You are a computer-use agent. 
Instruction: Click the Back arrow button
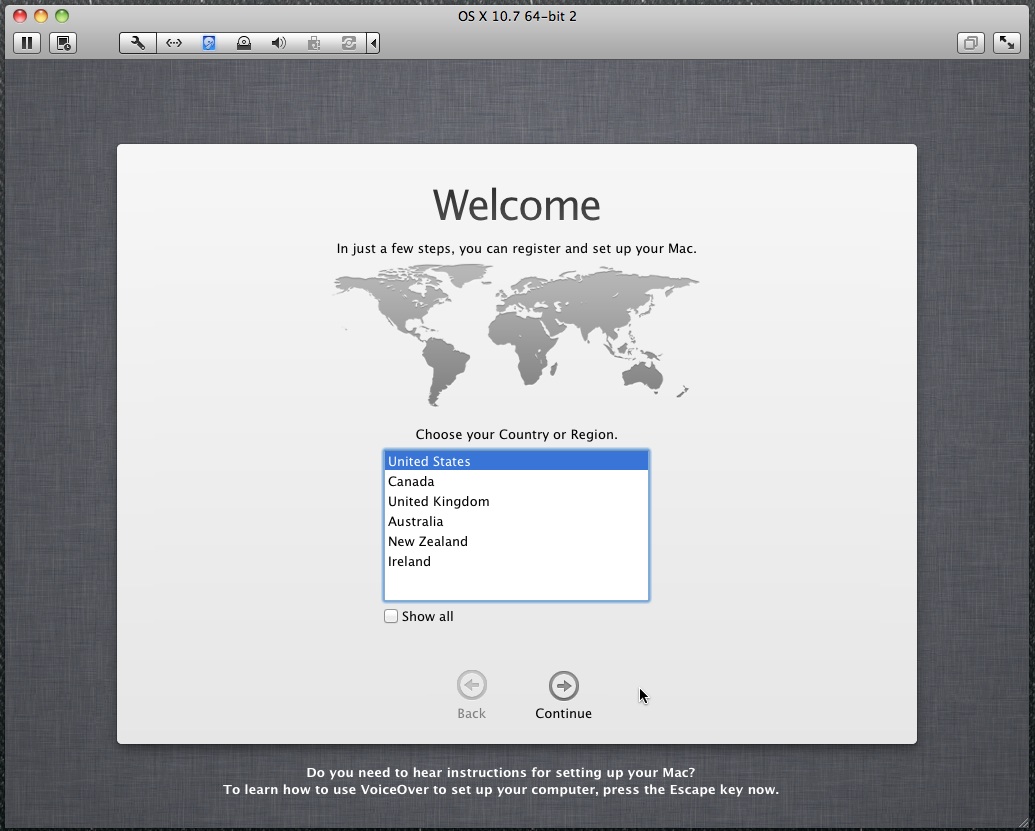(x=472, y=686)
